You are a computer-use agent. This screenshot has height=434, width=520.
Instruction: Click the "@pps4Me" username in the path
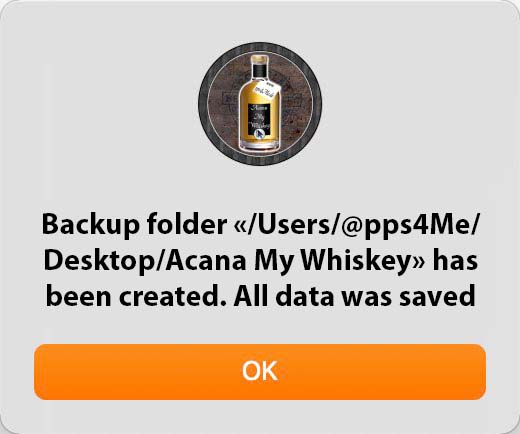pyautogui.click(x=404, y=226)
